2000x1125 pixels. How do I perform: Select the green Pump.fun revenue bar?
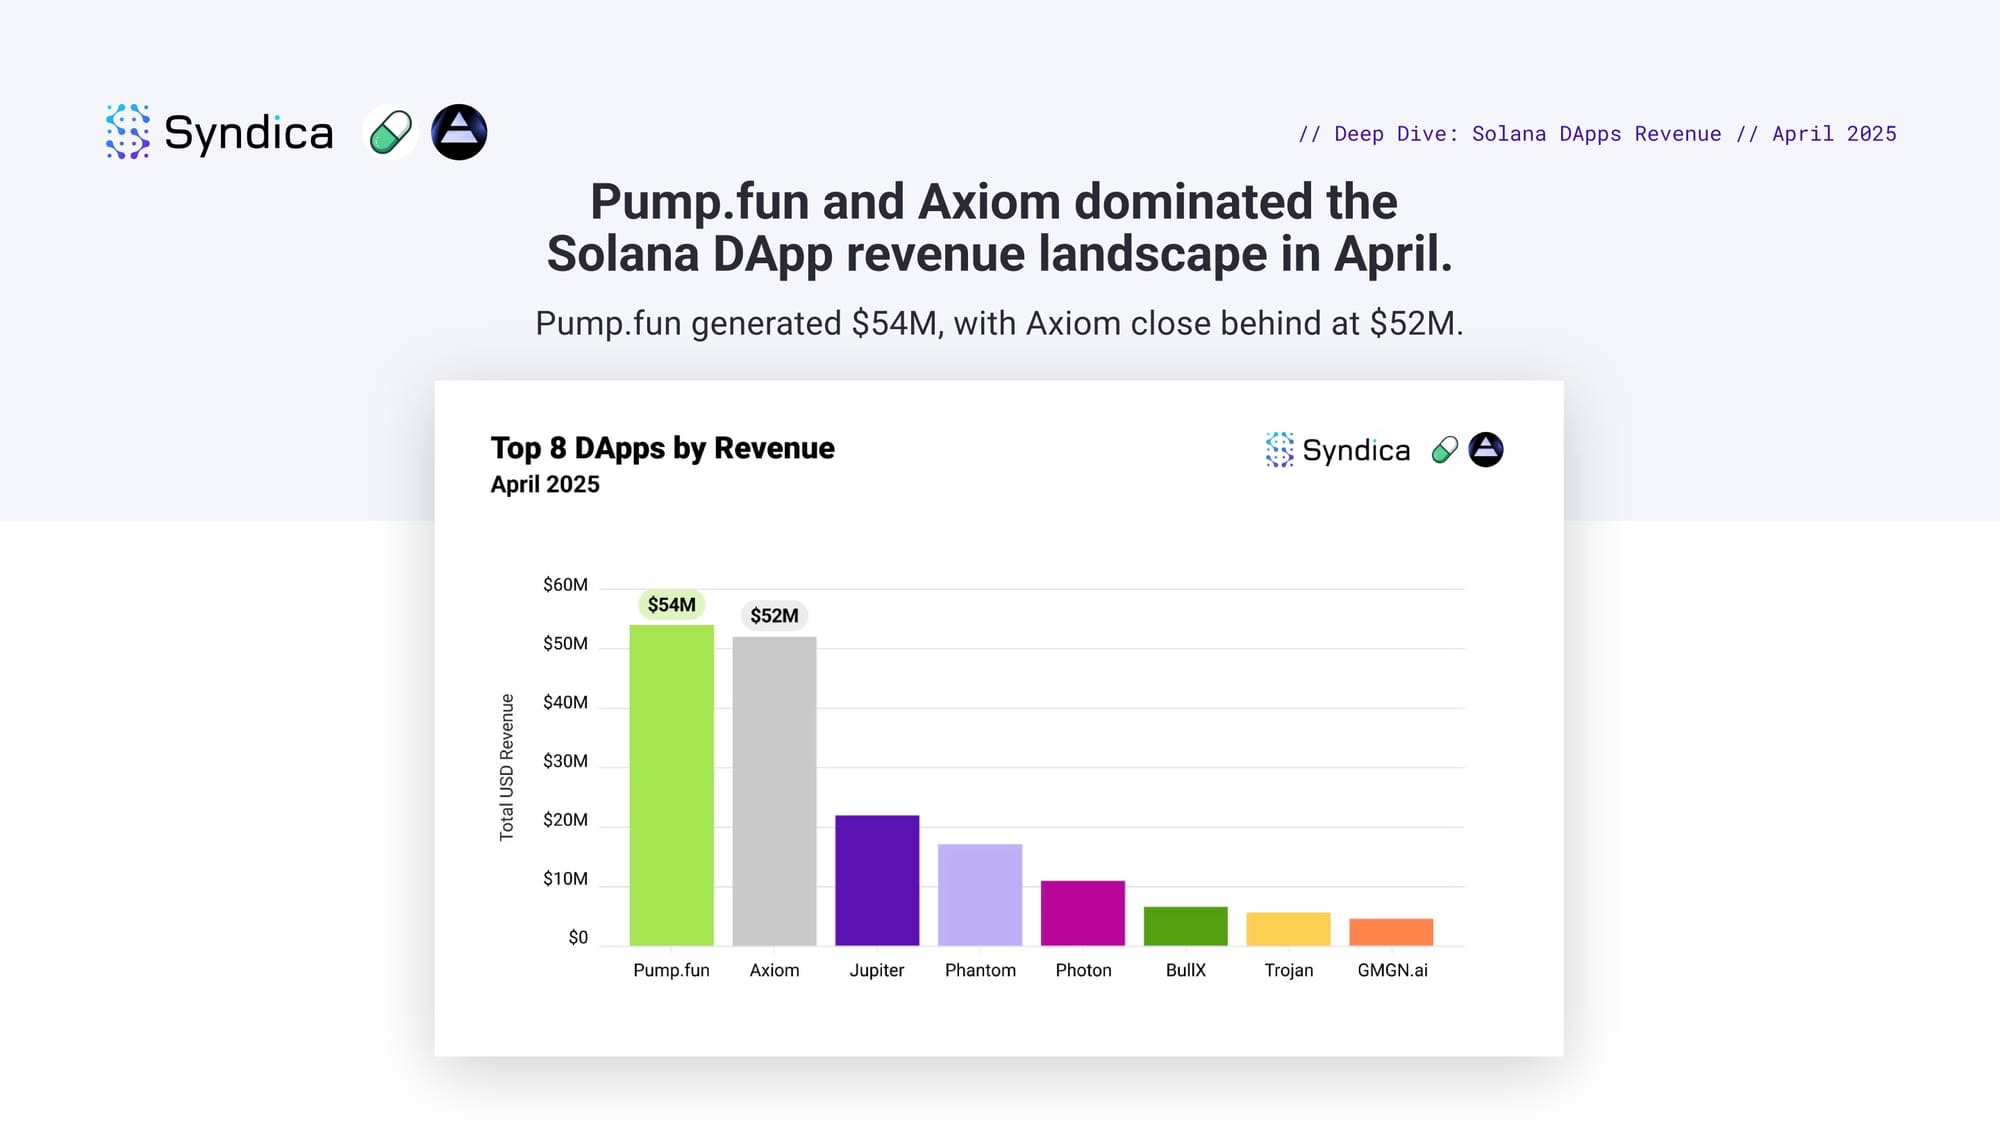click(x=671, y=785)
